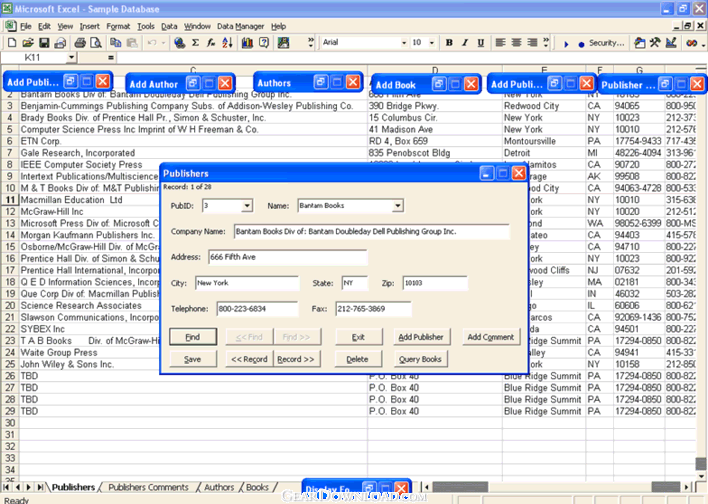The width and height of the screenshot is (708, 504).
Task: Click the Open folder toolbar icon
Action: coord(28,43)
